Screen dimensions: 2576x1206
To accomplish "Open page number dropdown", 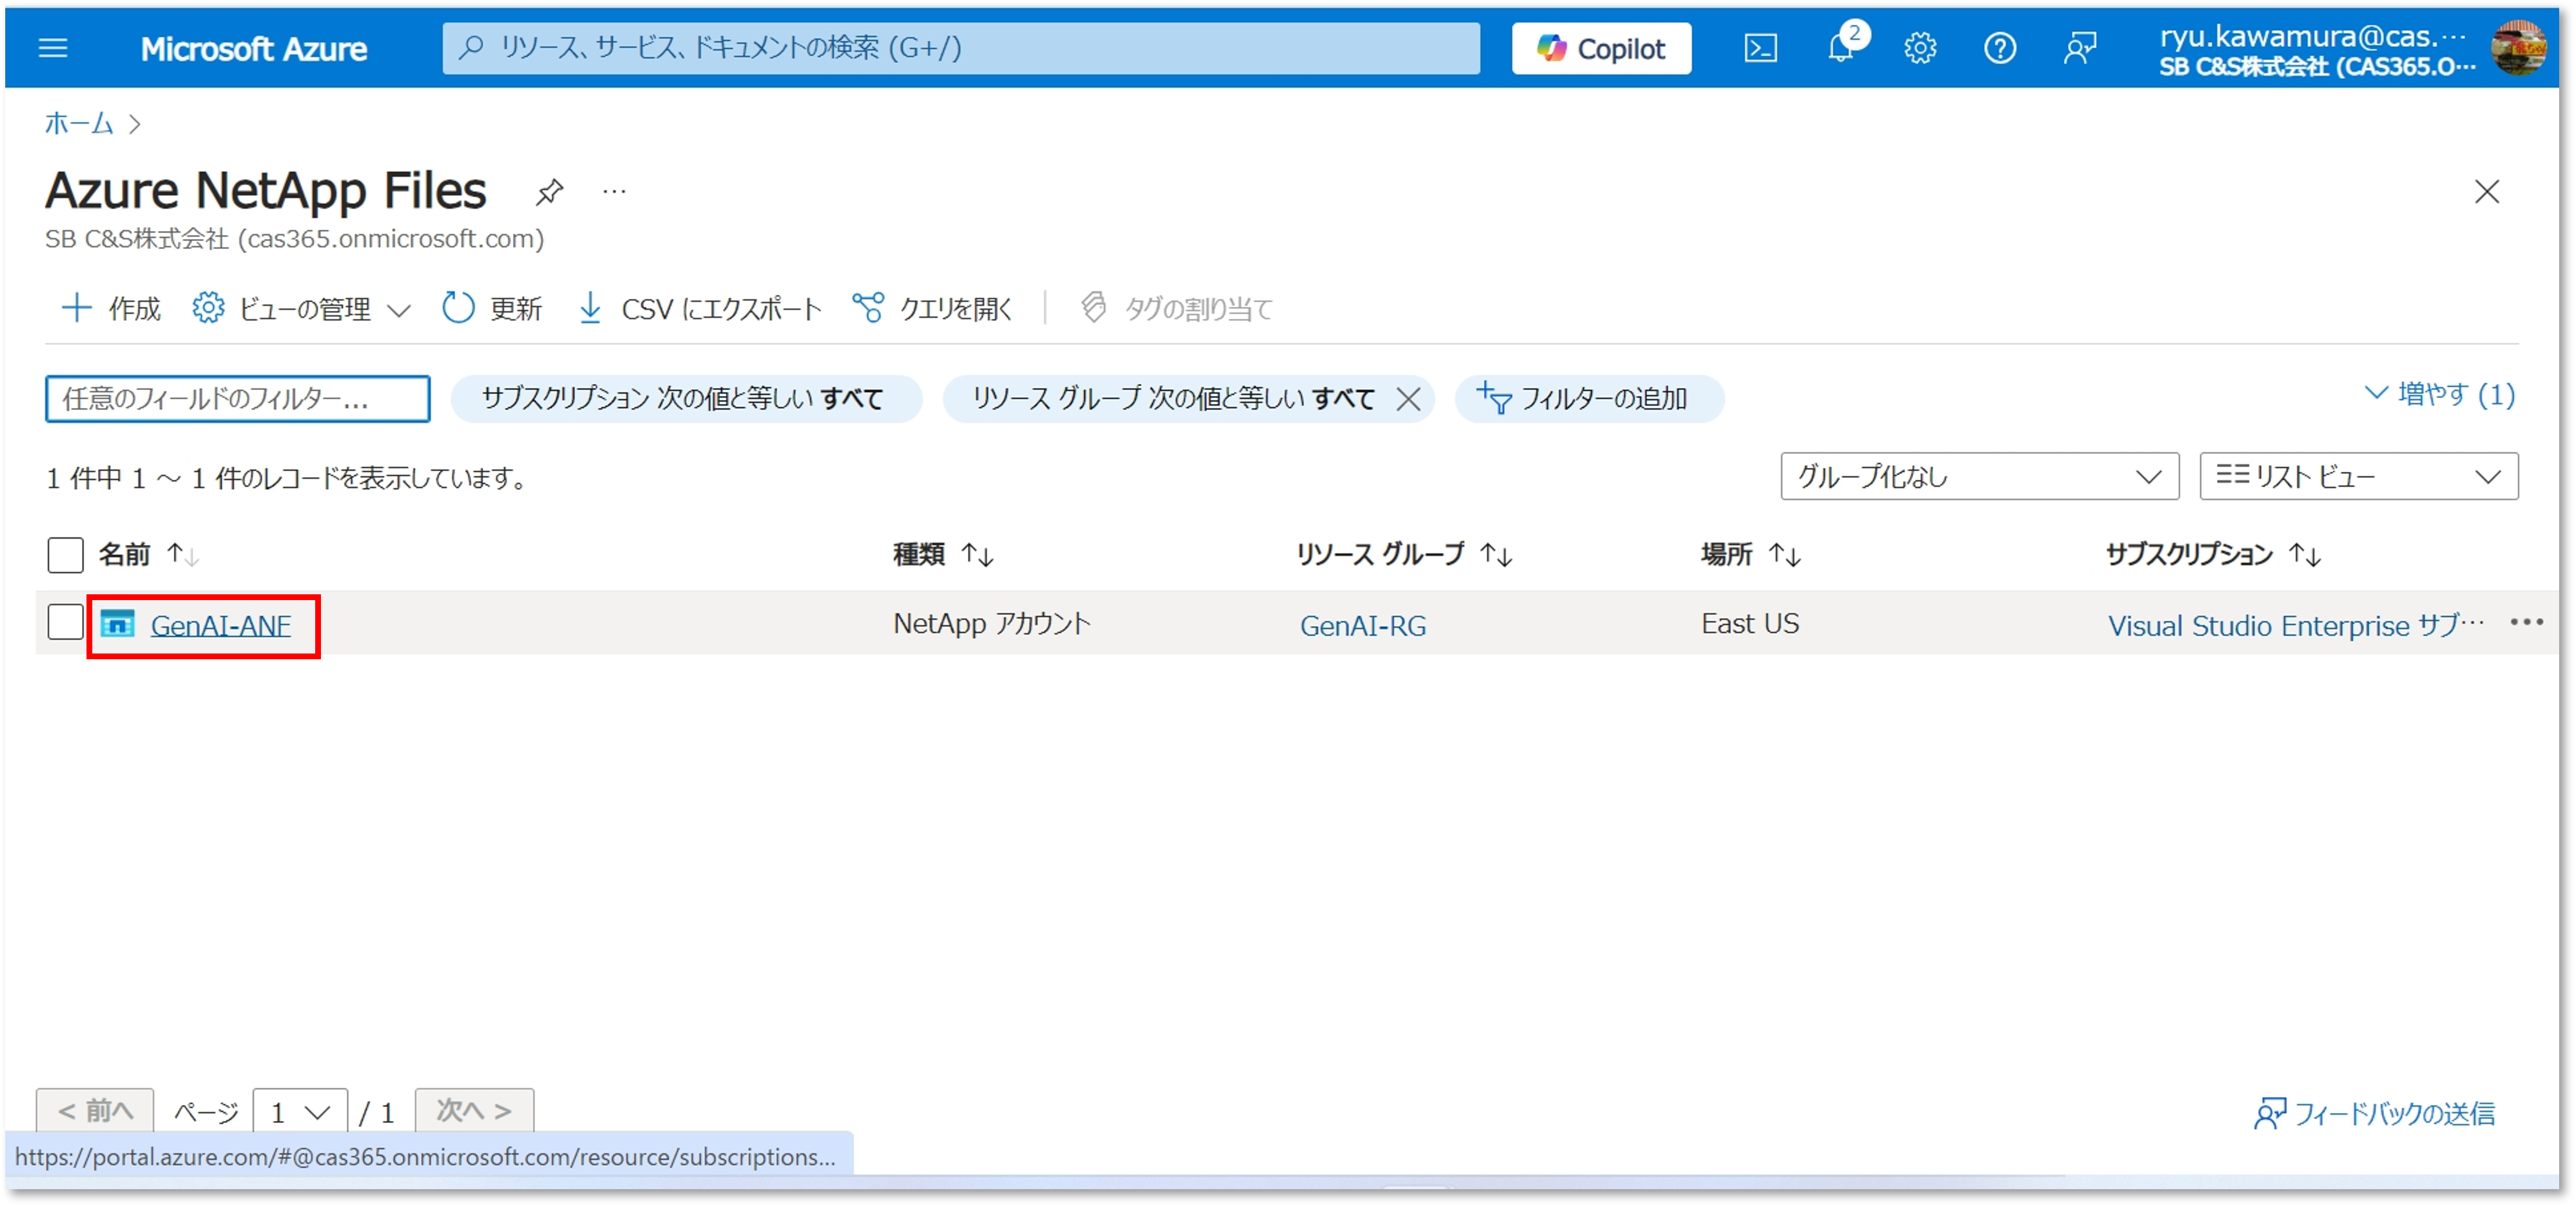I will (x=300, y=1111).
